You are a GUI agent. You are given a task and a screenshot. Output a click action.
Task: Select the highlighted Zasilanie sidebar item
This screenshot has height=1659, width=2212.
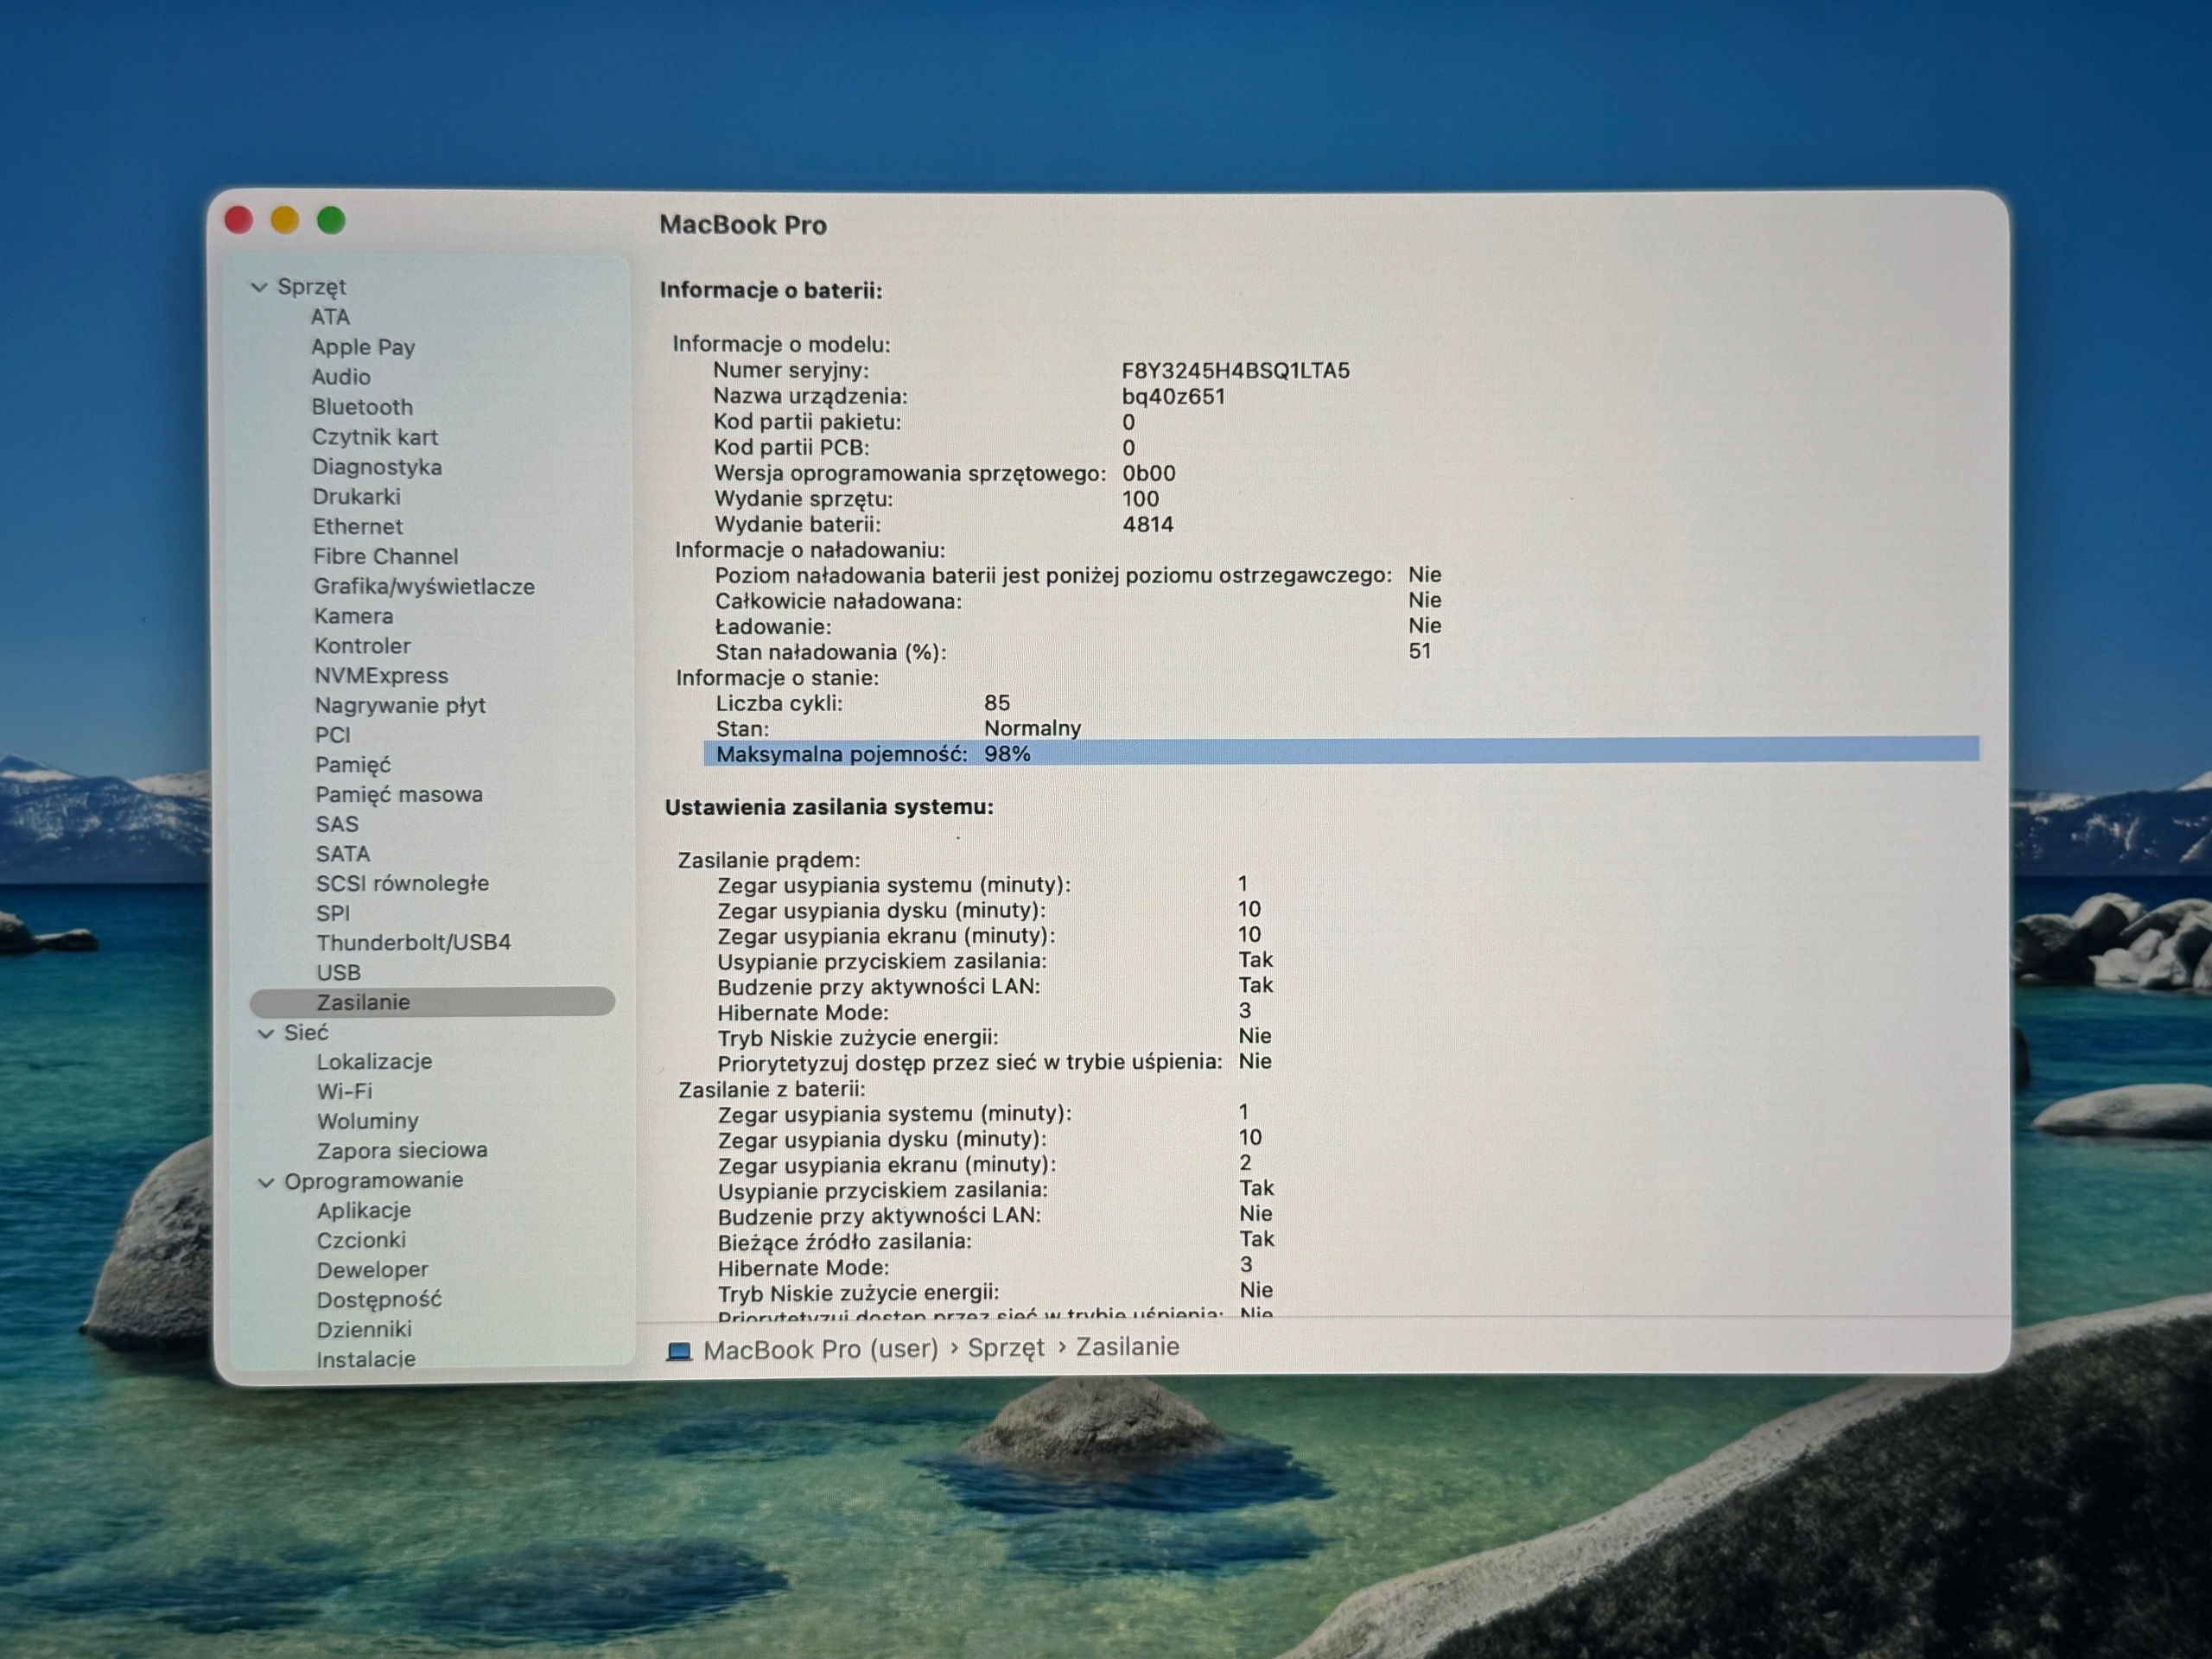click(x=432, y=1002)
